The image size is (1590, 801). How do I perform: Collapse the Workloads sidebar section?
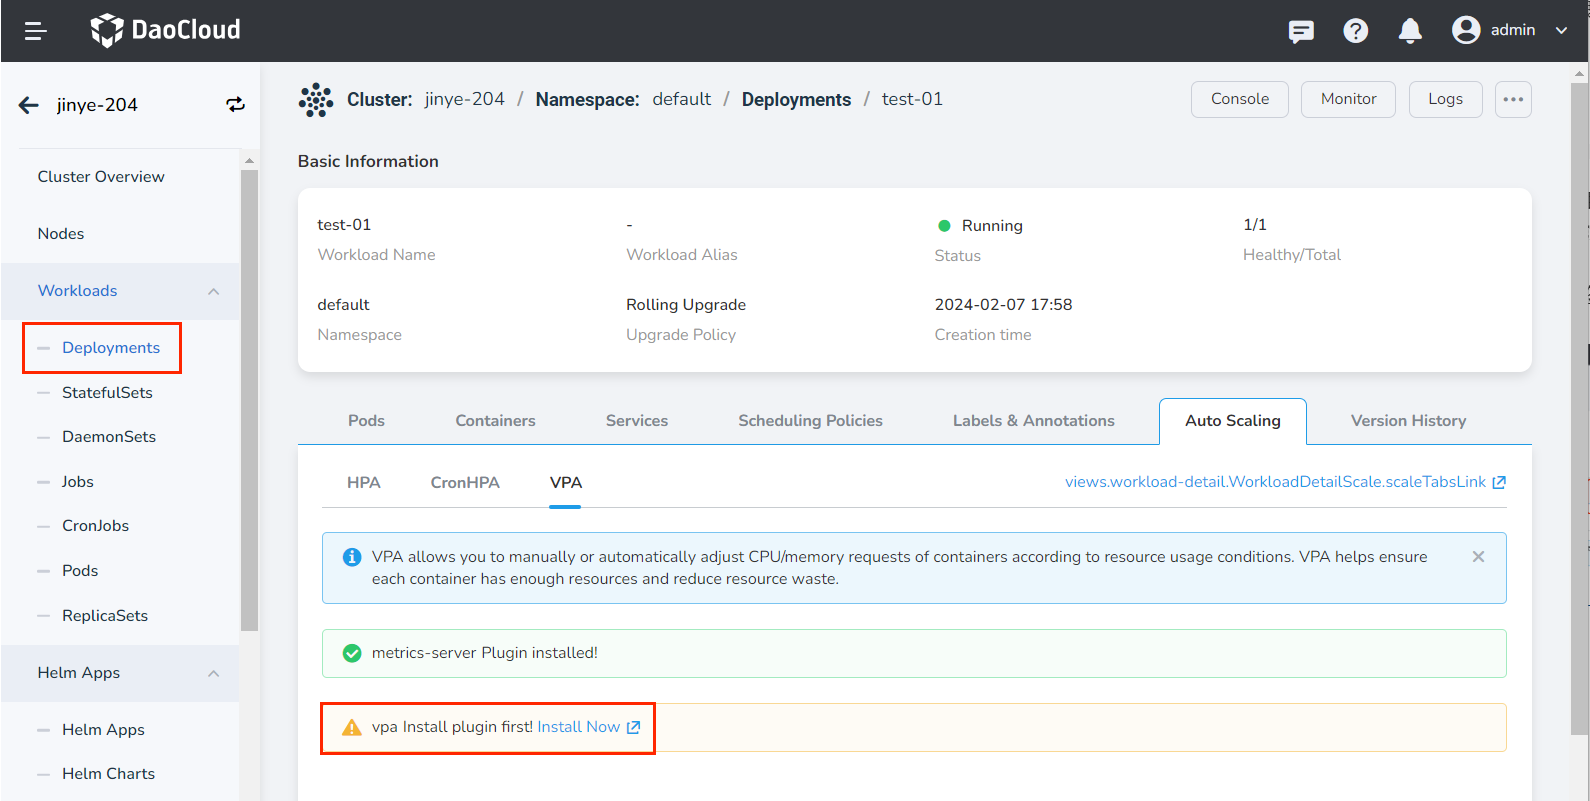[213, 291]
